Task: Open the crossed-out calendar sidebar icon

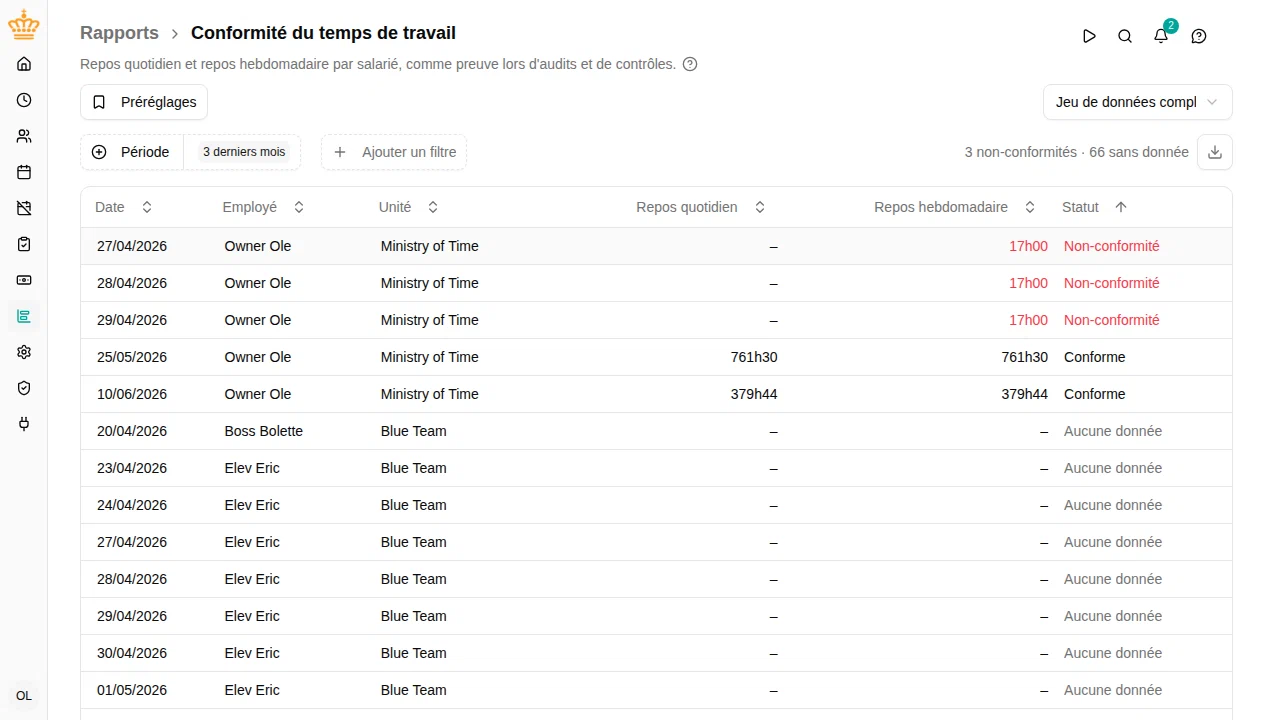Action: point(24,208)
